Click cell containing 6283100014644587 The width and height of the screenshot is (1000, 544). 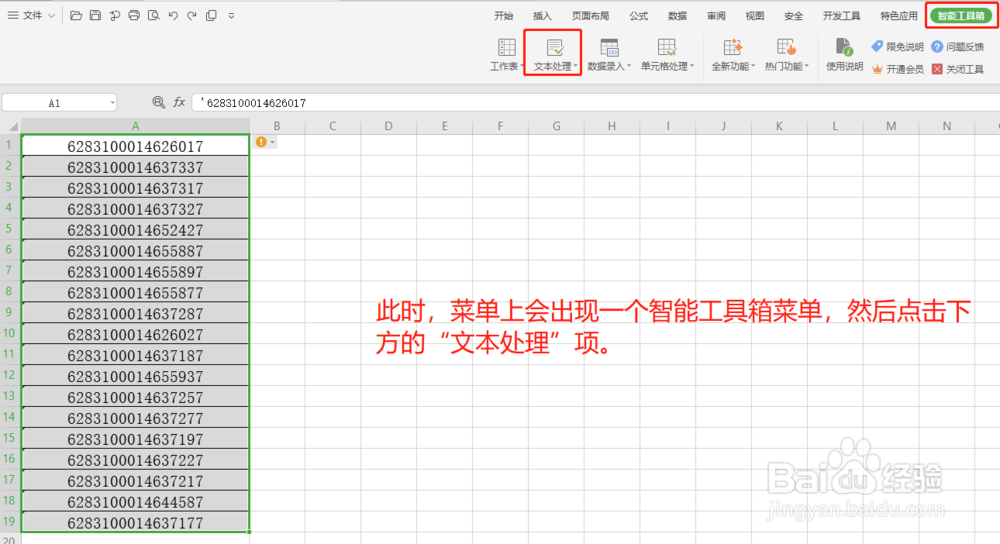(135, 502)
